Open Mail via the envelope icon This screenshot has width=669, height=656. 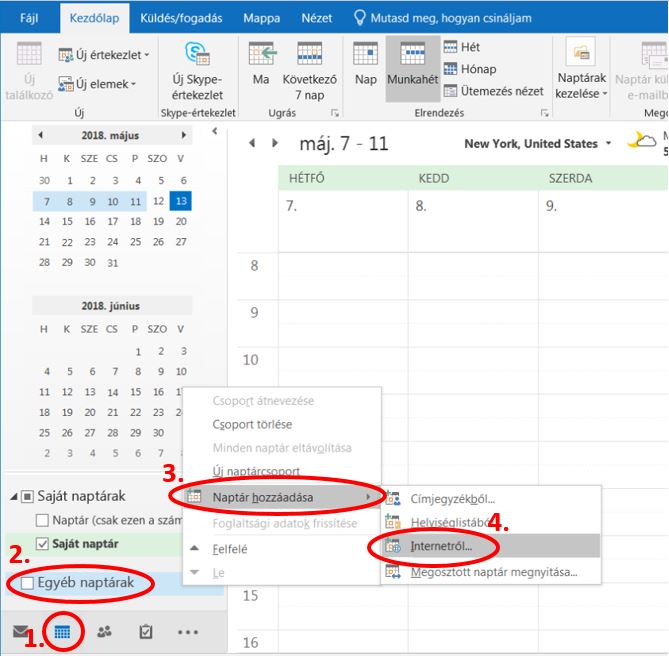(x=20, y=632)
